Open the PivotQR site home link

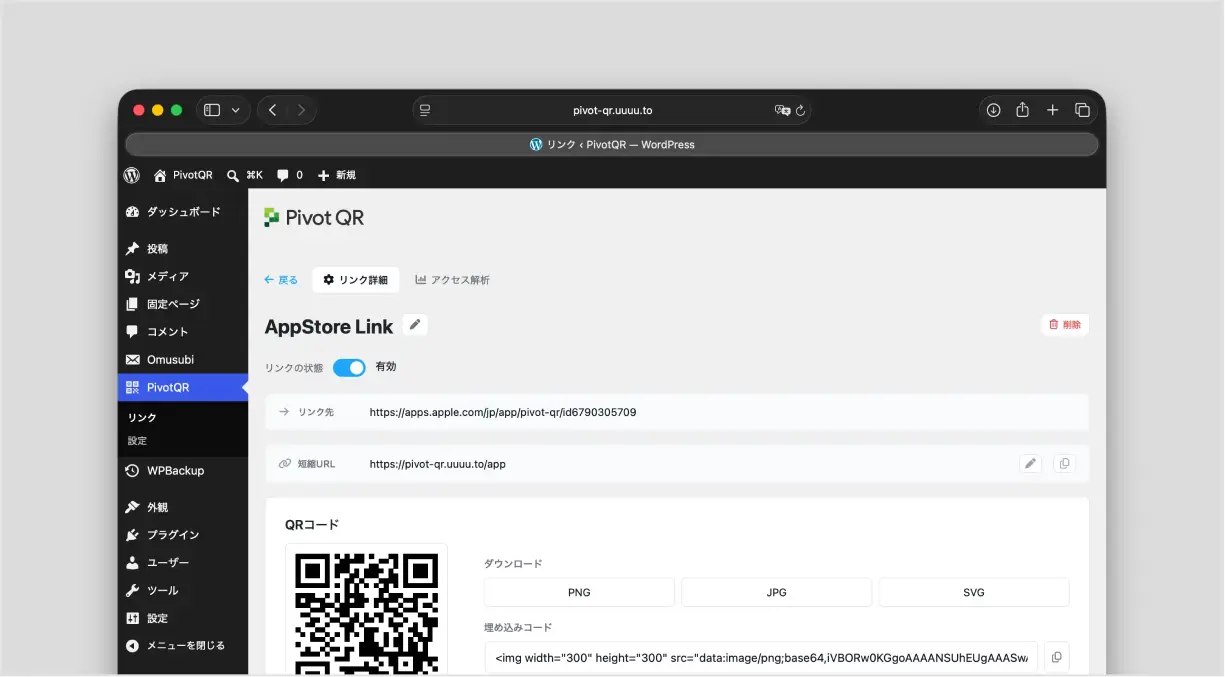(183, 175)
